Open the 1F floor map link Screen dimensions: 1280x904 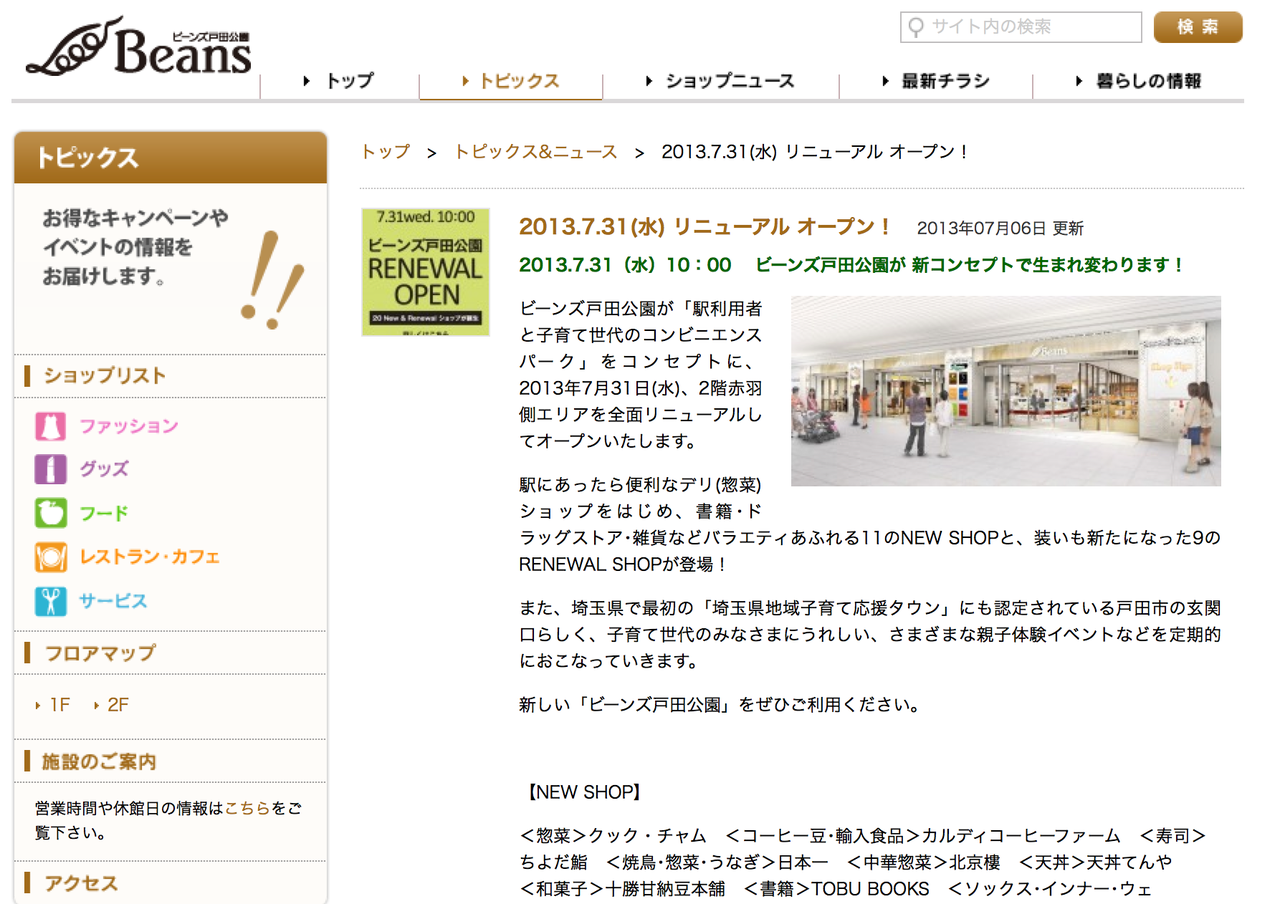58,705
